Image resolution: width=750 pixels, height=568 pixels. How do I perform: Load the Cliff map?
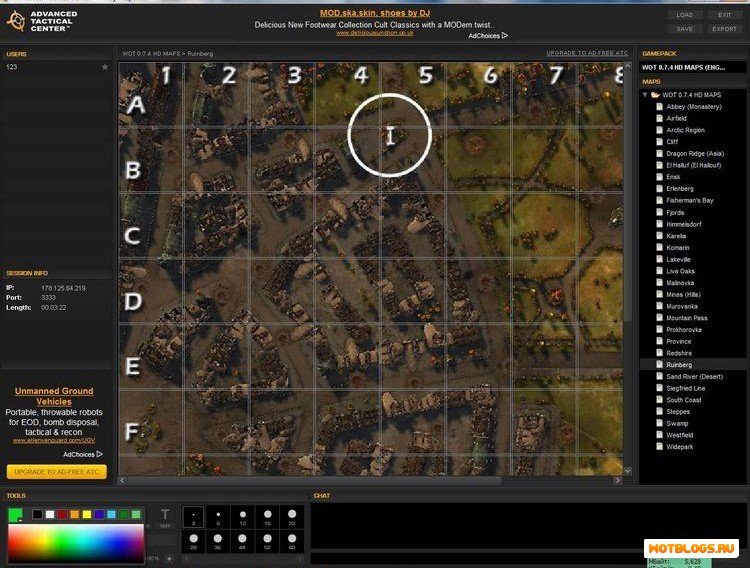click(672, 142)
